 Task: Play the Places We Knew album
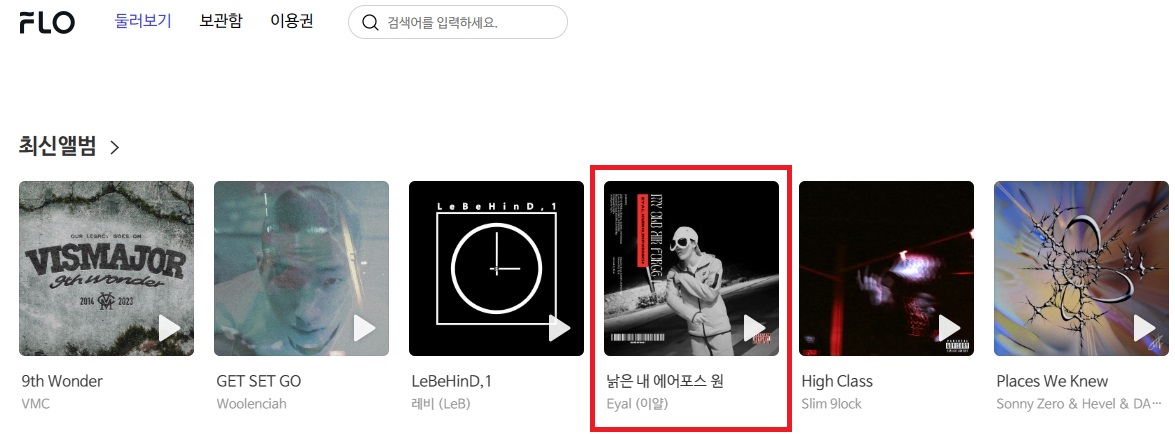1144,328
